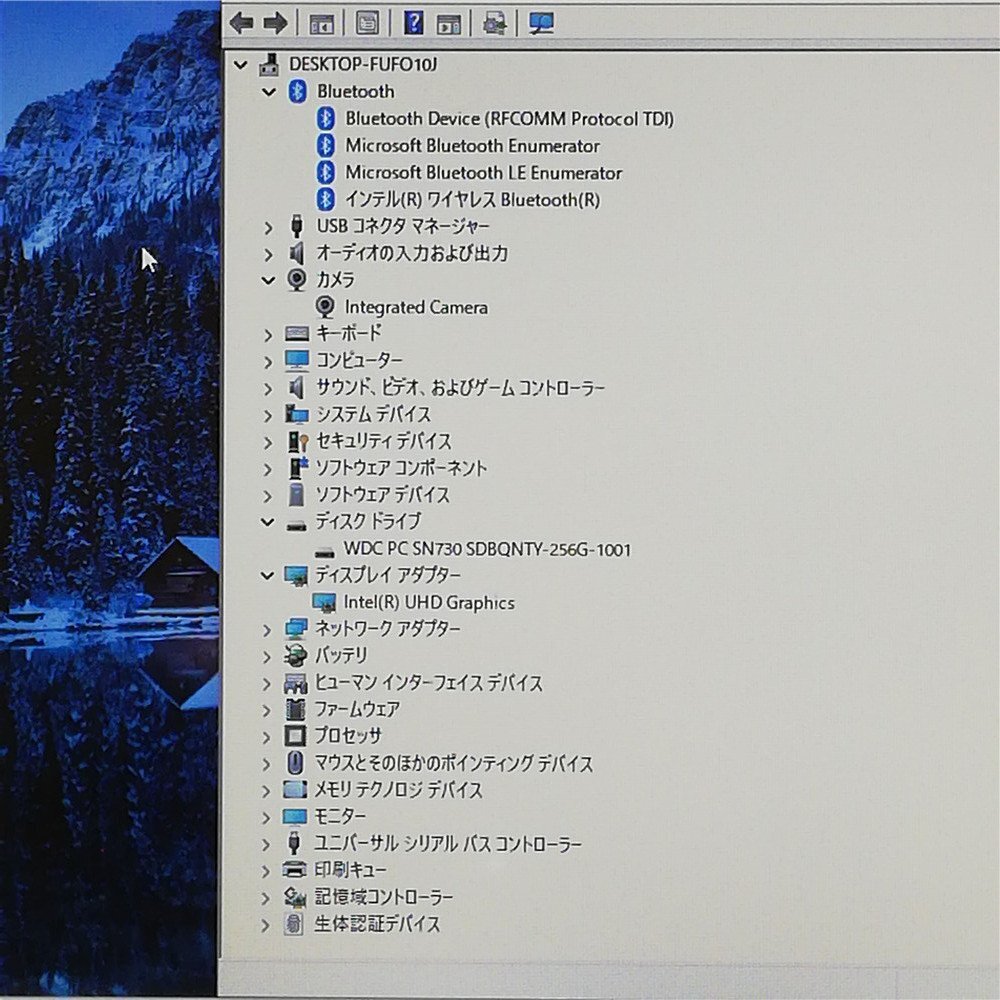Select Intel(R) UHD Graphics adapter
Image resolution: width=1000 pixels, height=1000 pixels.
point(429,603)
